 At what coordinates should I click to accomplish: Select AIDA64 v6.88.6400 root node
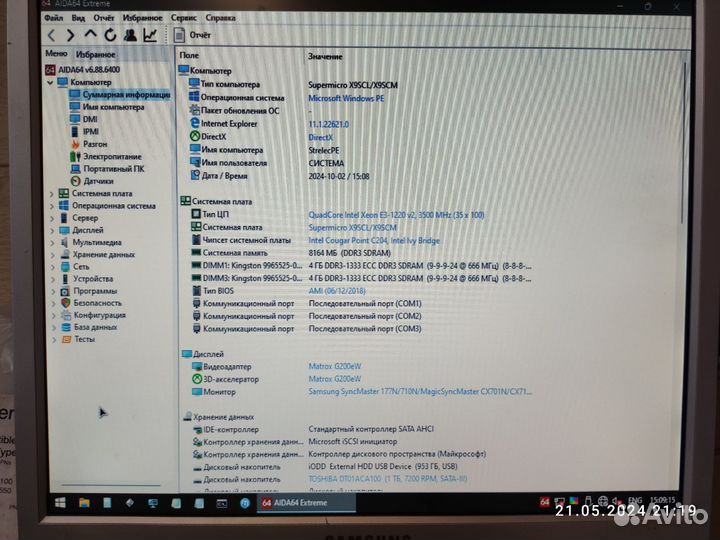click(x=83, y=70)
